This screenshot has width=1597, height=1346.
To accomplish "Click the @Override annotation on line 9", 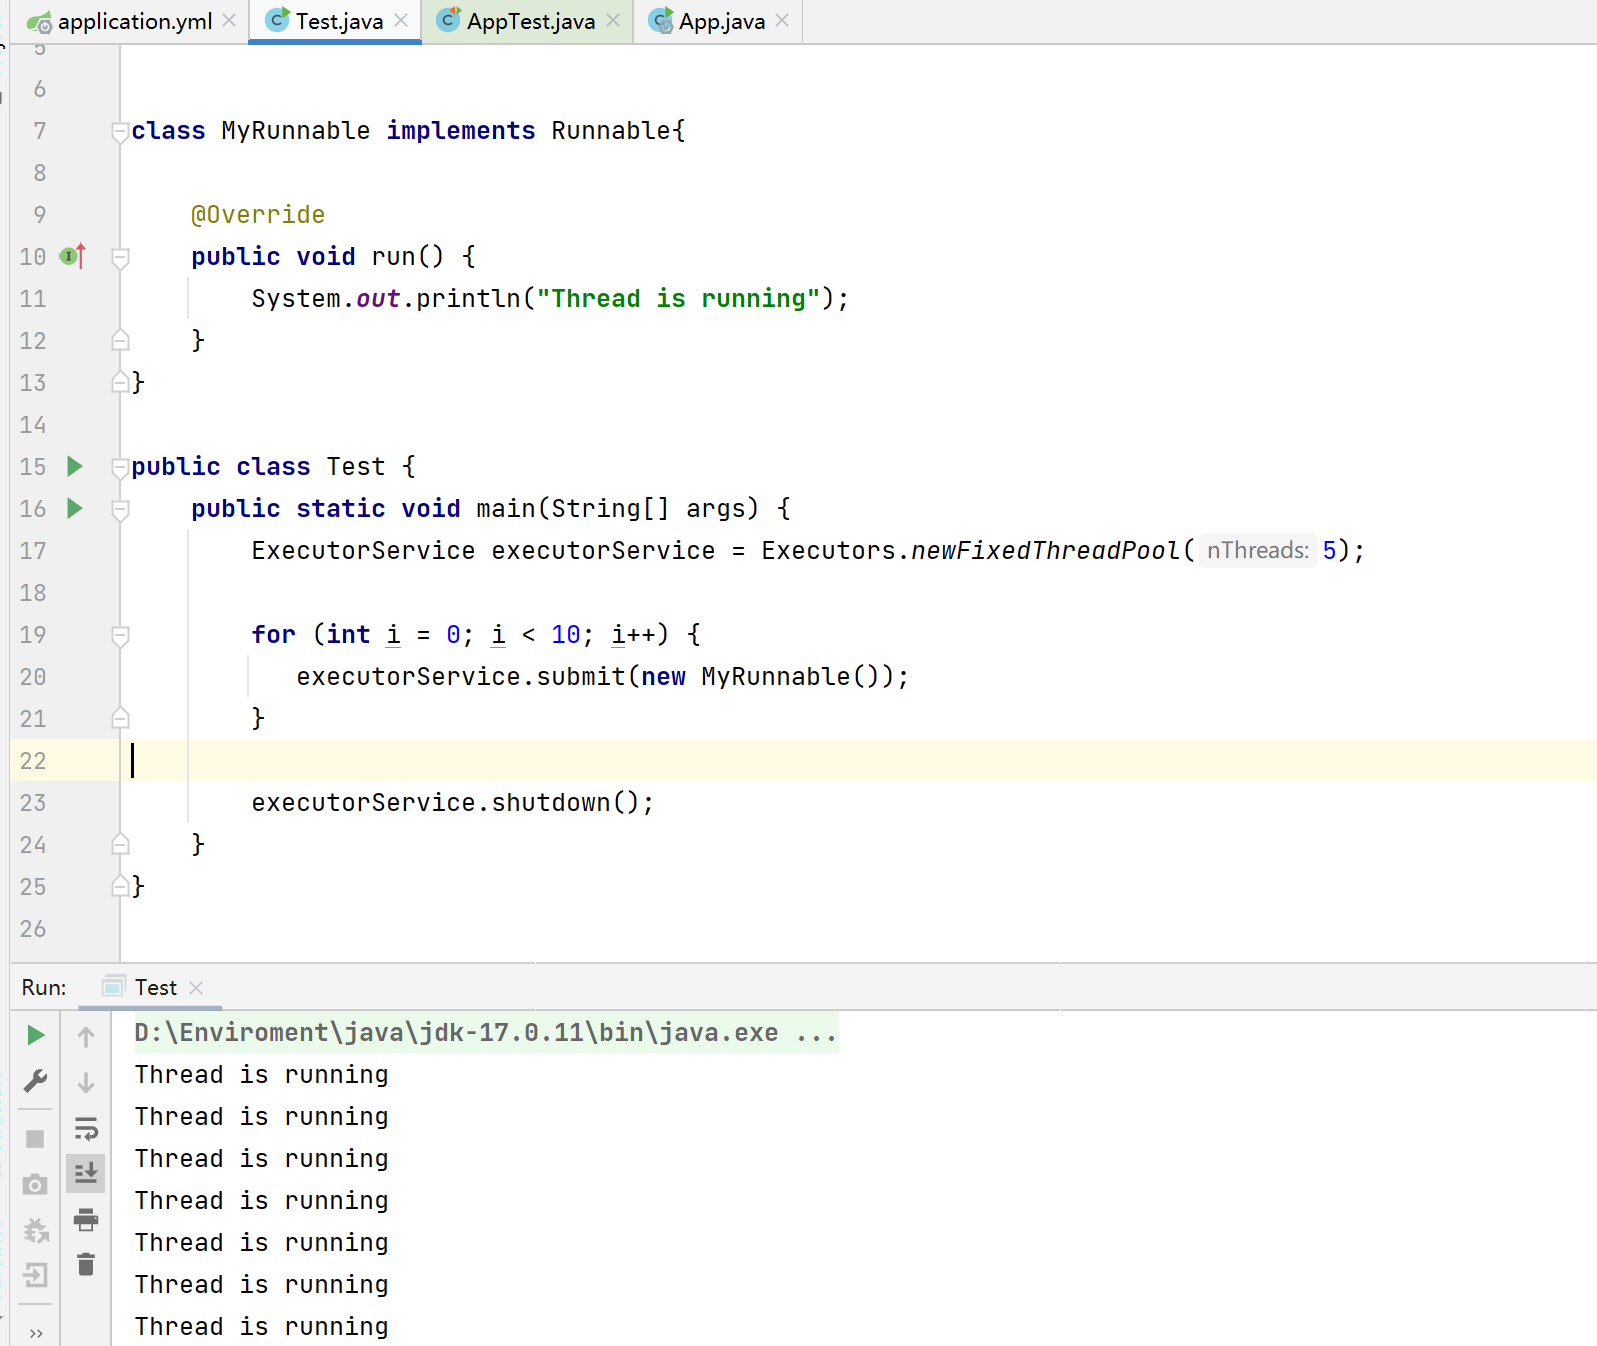I will (258, 215).
